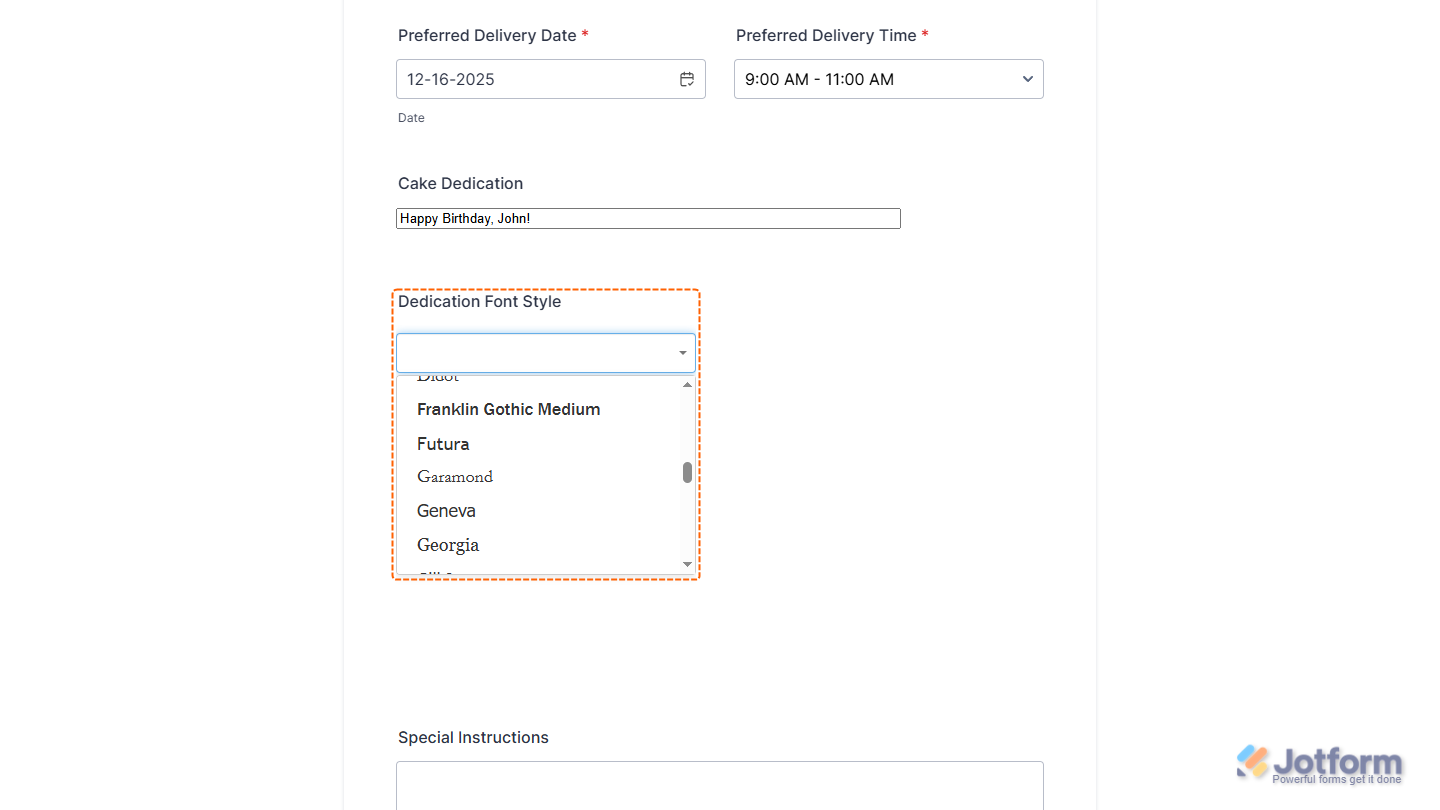1440x810 pixels.
Task: Click the required asterisk beside Preferred Delivery Time
Action: [x=925, y=35]
